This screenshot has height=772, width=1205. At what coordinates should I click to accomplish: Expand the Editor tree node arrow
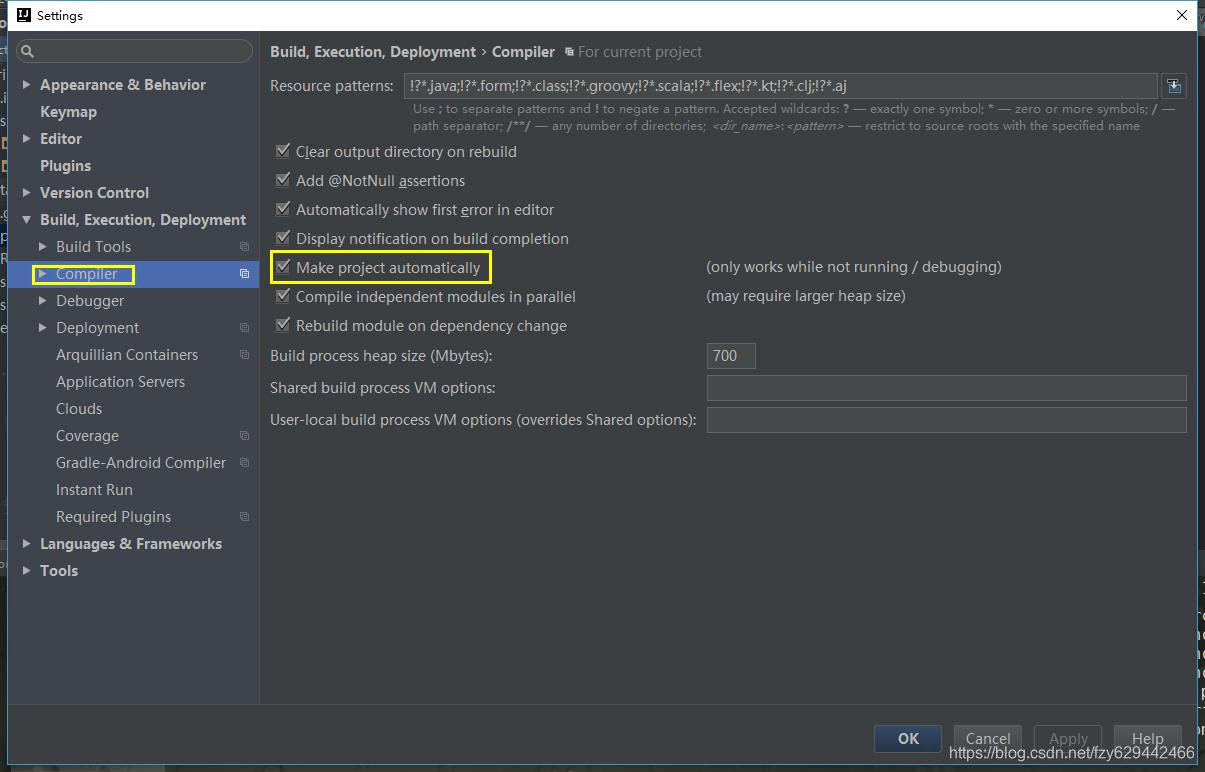point(27,139)
